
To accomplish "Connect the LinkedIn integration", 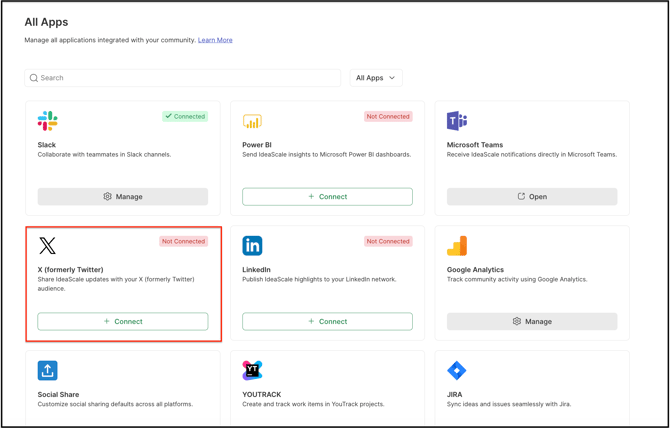I will [327, 322].
